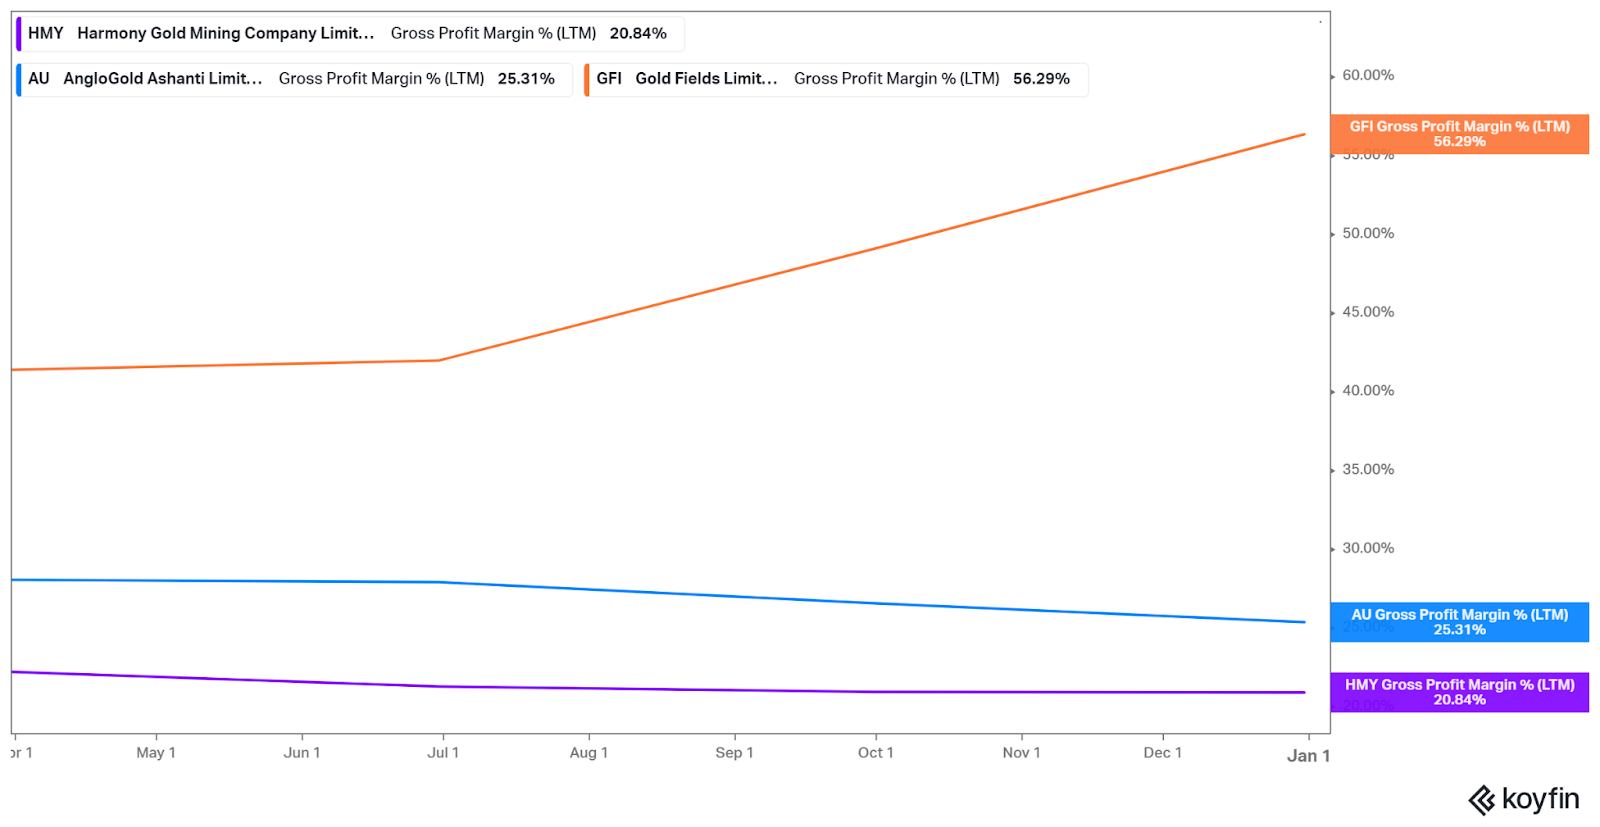The height and width of the screenshot is (827, 1600).
Task: Click Gross Profit Margin % (LTM) in HMY legend
Action: [493, 34]
